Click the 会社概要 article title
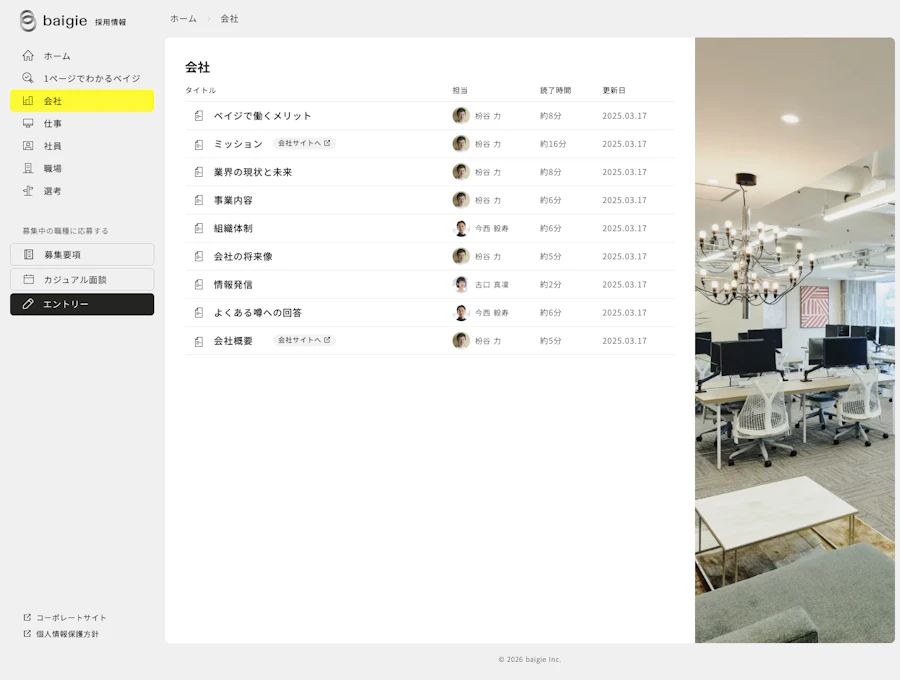 [233, 341]
